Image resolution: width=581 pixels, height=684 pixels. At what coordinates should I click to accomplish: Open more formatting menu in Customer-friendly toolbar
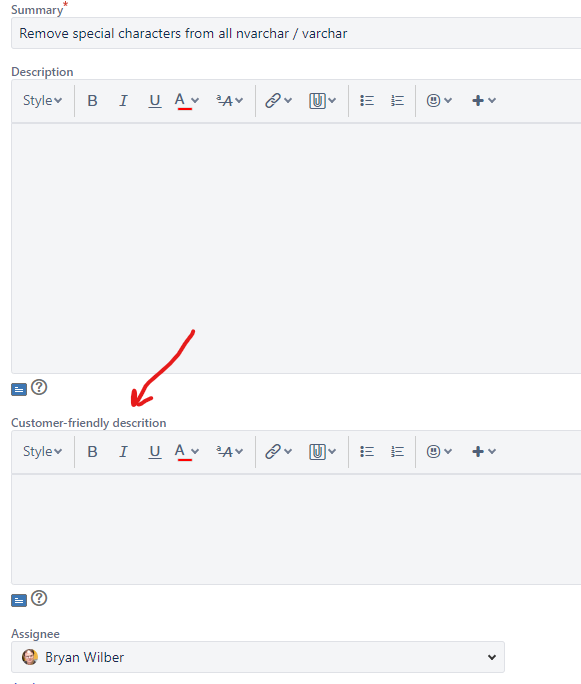click(230, 451)
